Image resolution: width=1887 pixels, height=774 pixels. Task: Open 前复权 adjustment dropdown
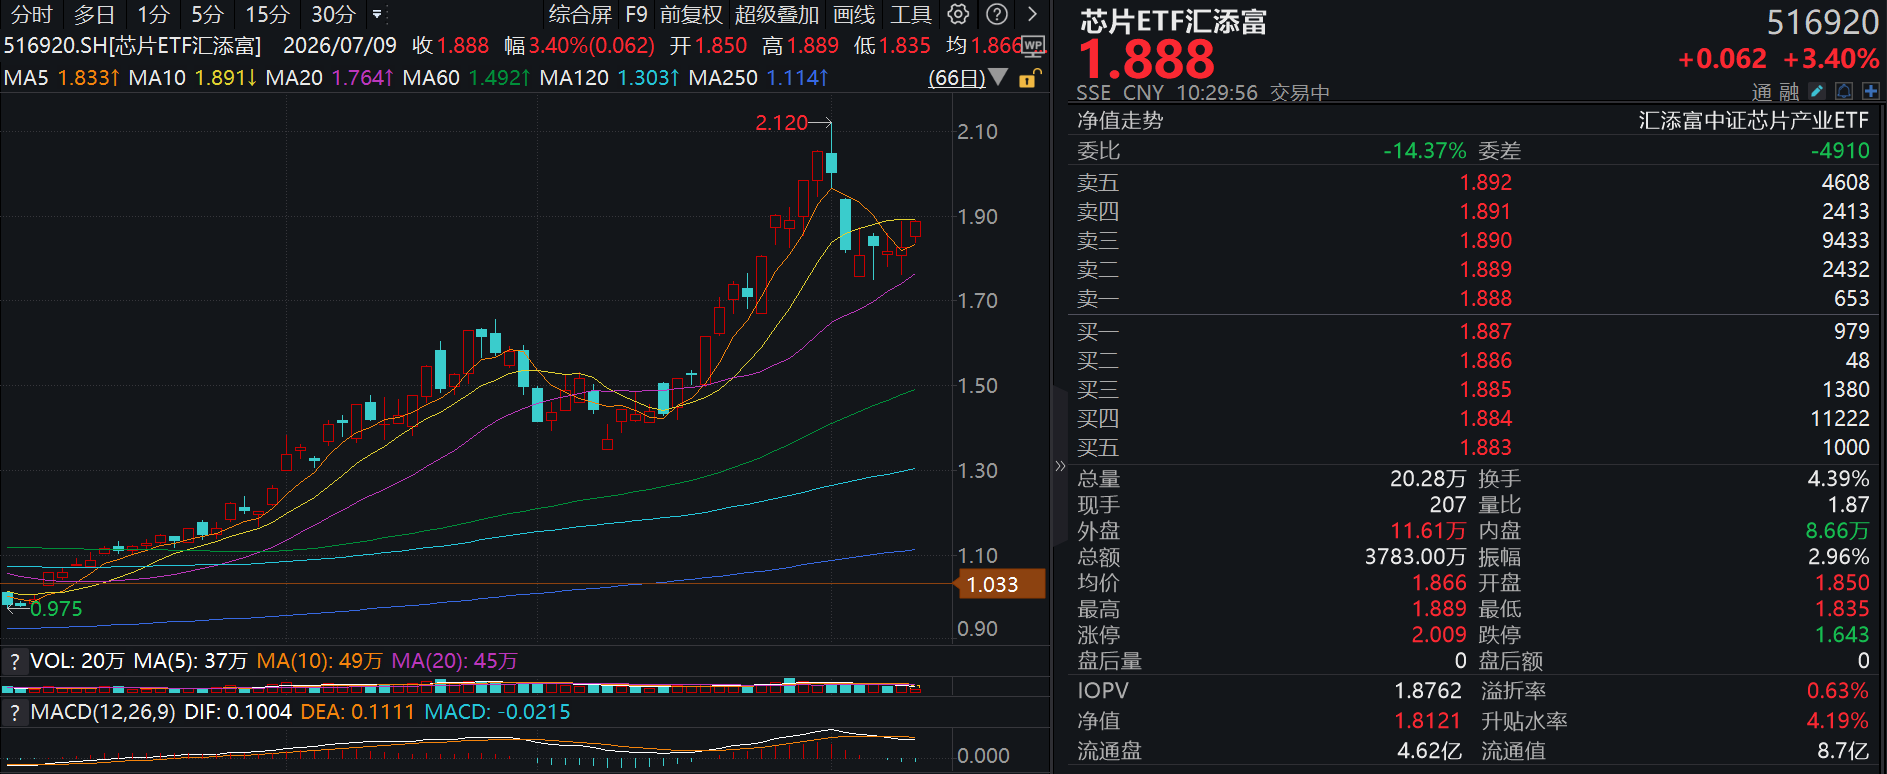[691, 15]
